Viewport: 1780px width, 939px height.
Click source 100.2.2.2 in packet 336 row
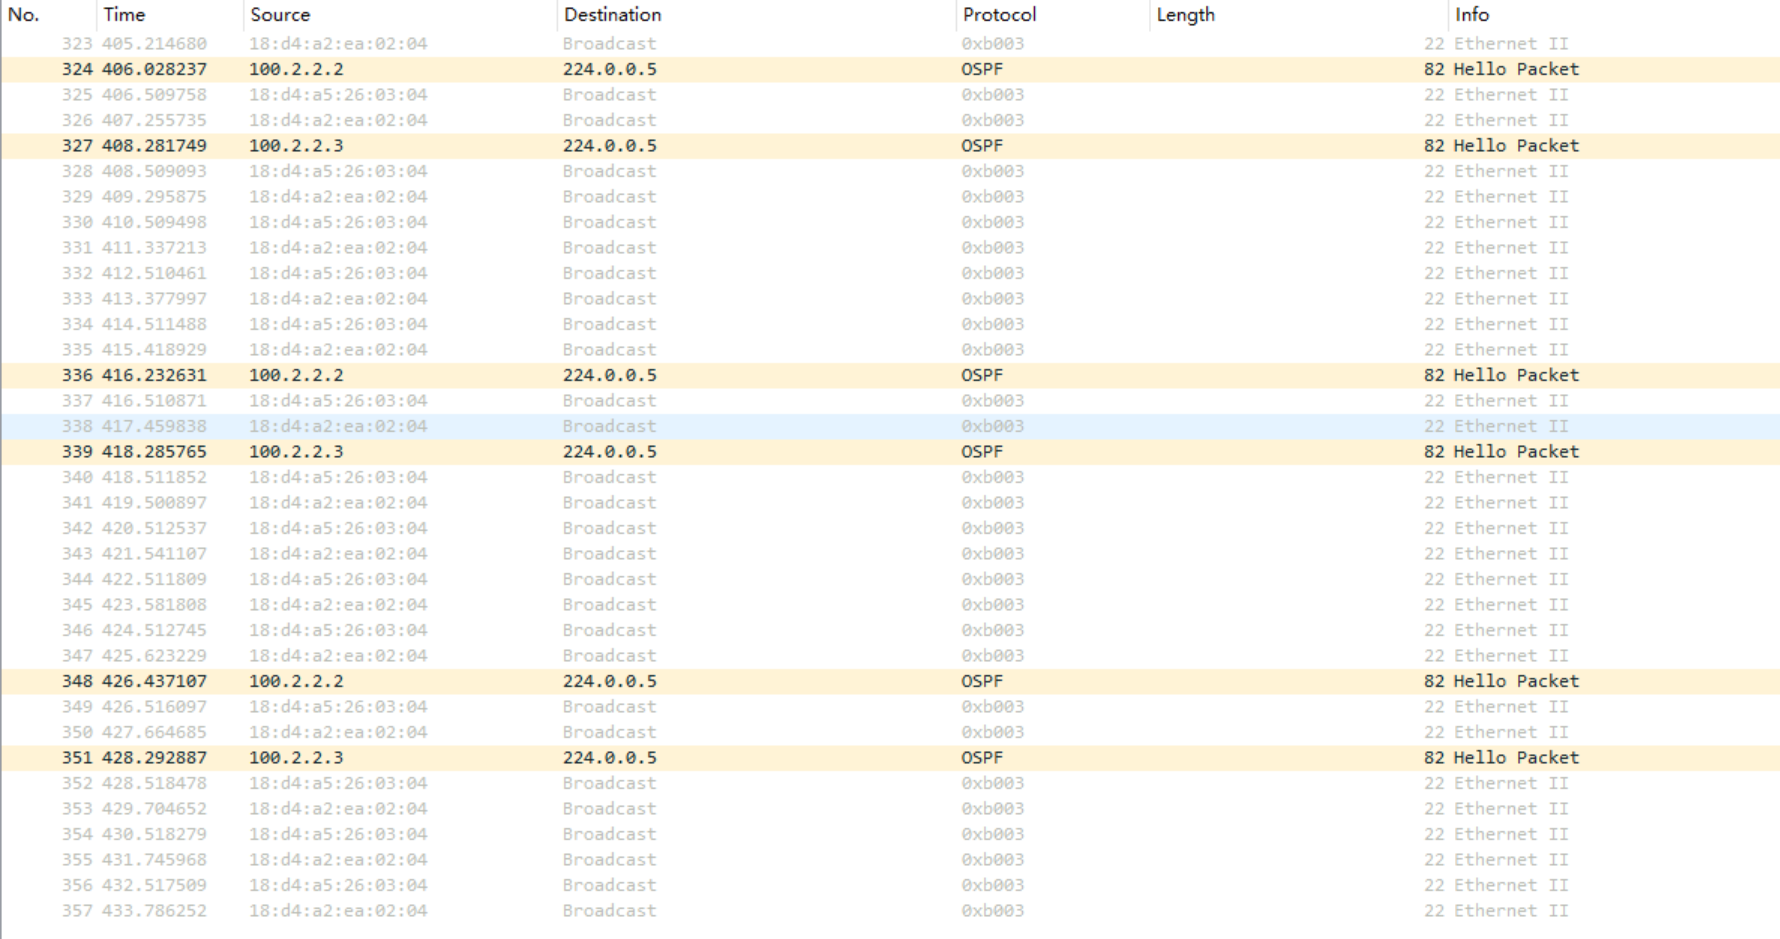click(296, 375)
